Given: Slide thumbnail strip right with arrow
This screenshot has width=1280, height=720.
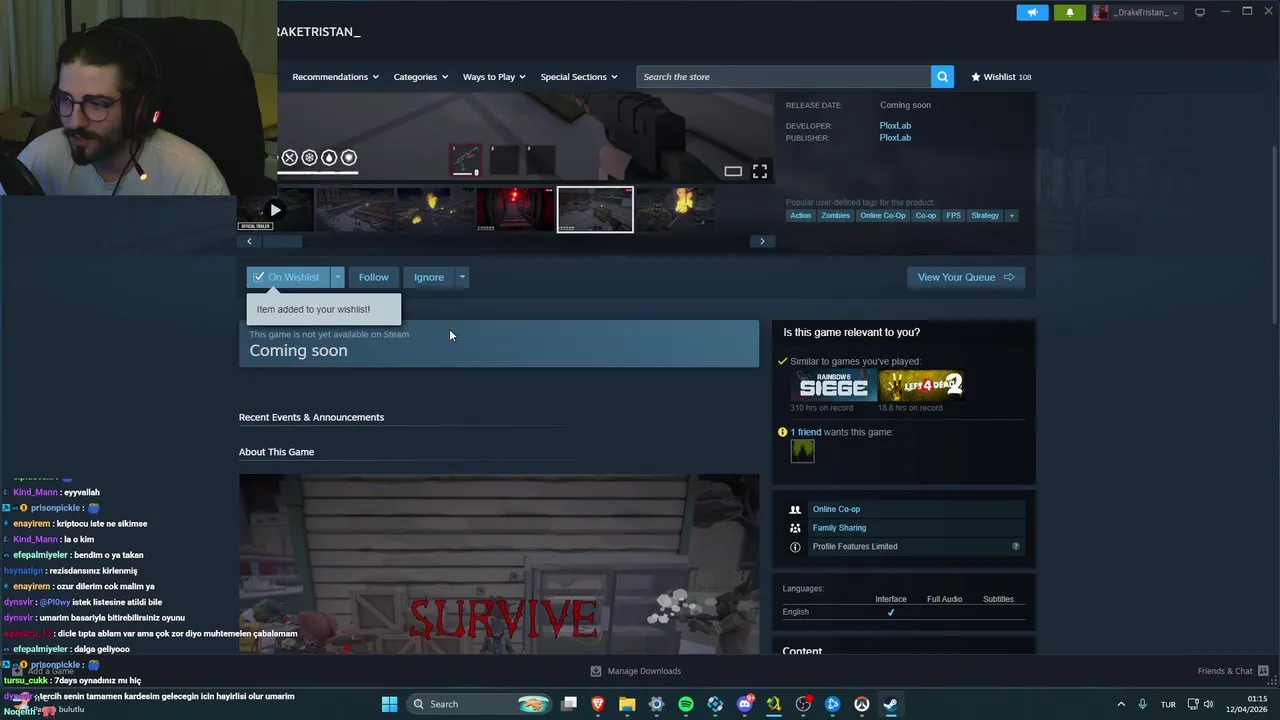Looking at the screenshot, I should pyautogui.click(x=762, y=241).
